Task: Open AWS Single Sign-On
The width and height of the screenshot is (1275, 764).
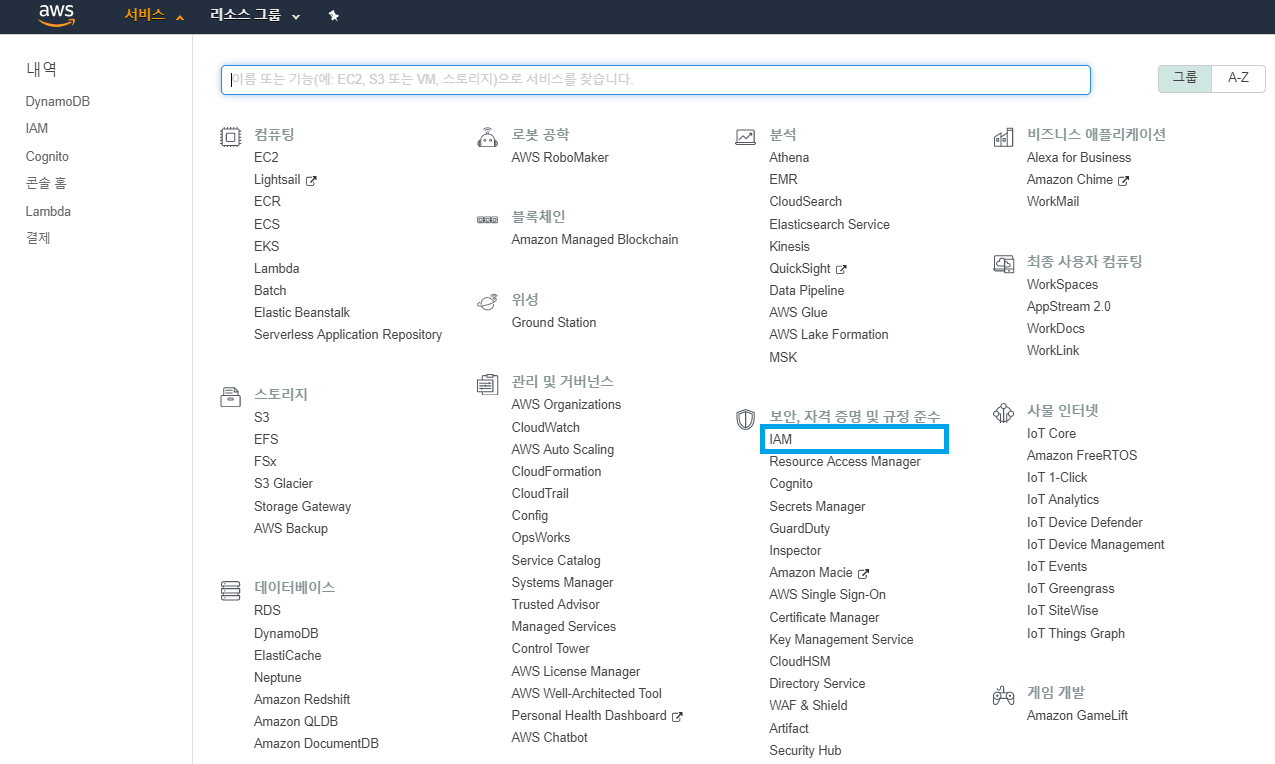Action: pyautogui.click(x=827, y=595)
